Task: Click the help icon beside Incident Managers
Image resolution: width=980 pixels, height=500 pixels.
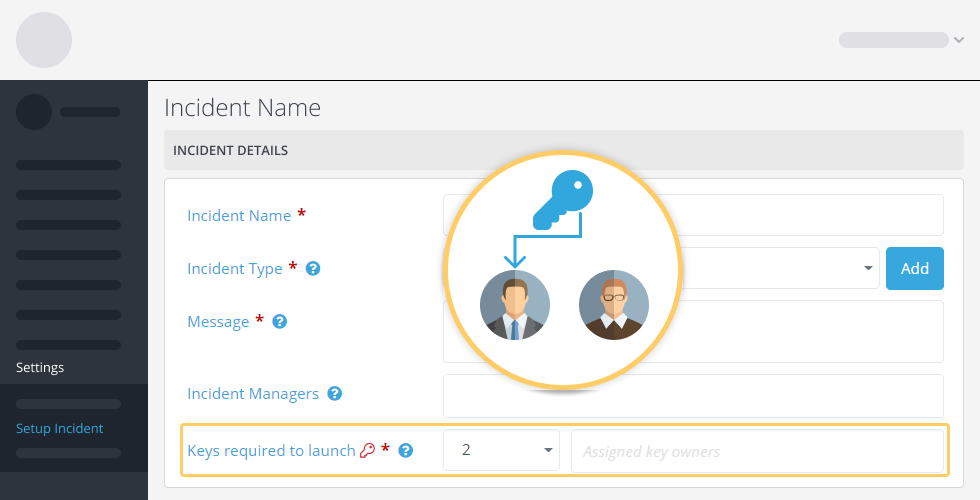Action: 334,394
